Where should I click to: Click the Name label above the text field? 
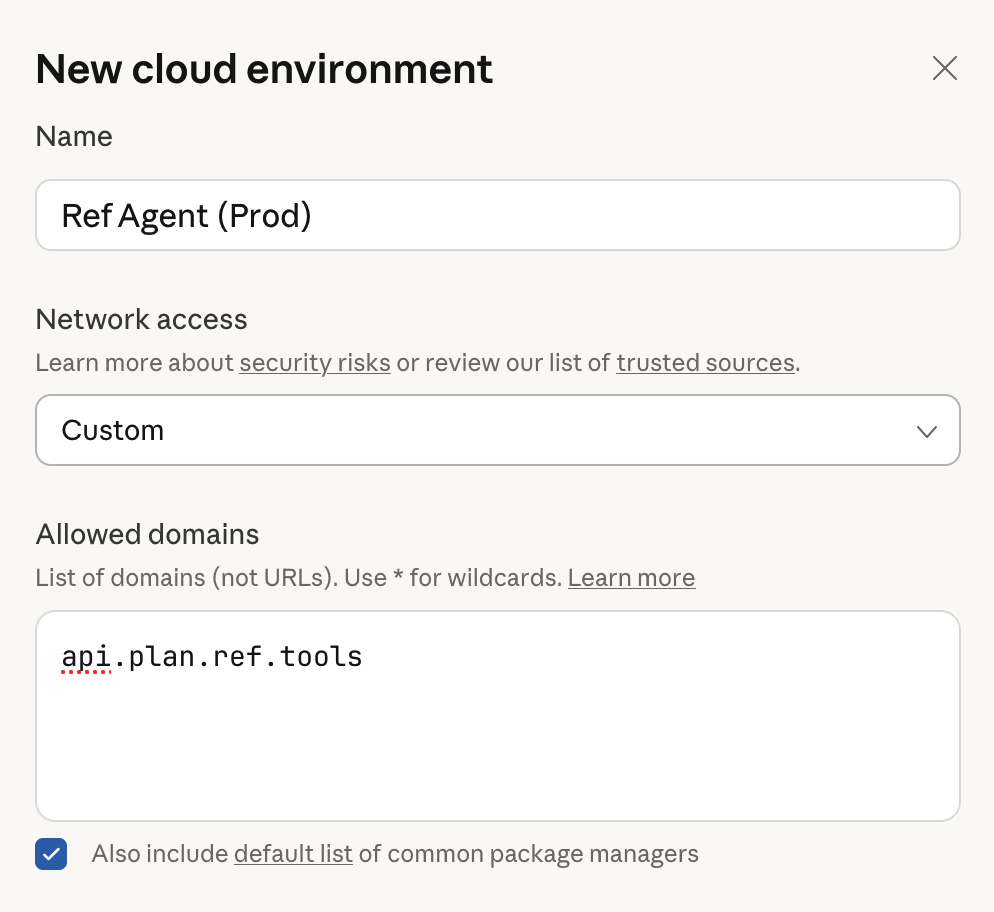click(x=74, y=136)
